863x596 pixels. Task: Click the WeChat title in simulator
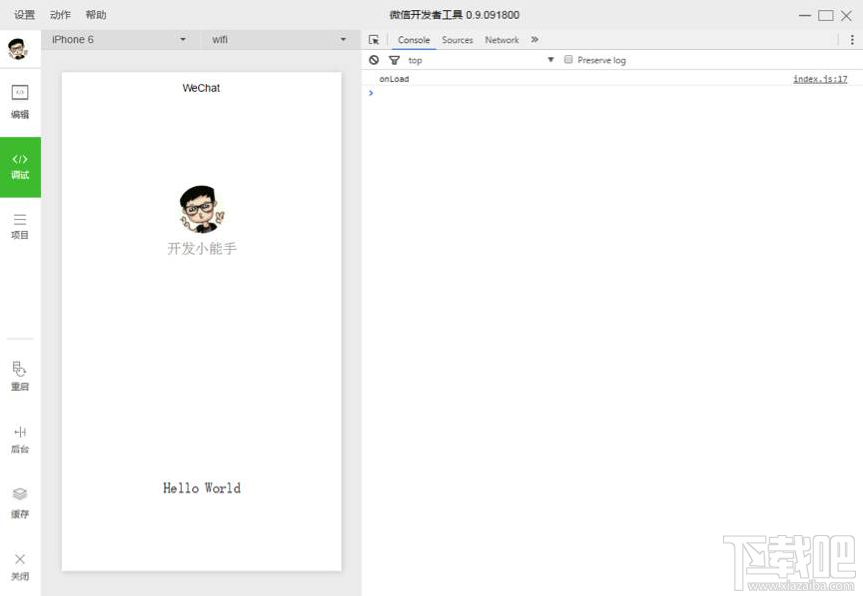(201, 88)
